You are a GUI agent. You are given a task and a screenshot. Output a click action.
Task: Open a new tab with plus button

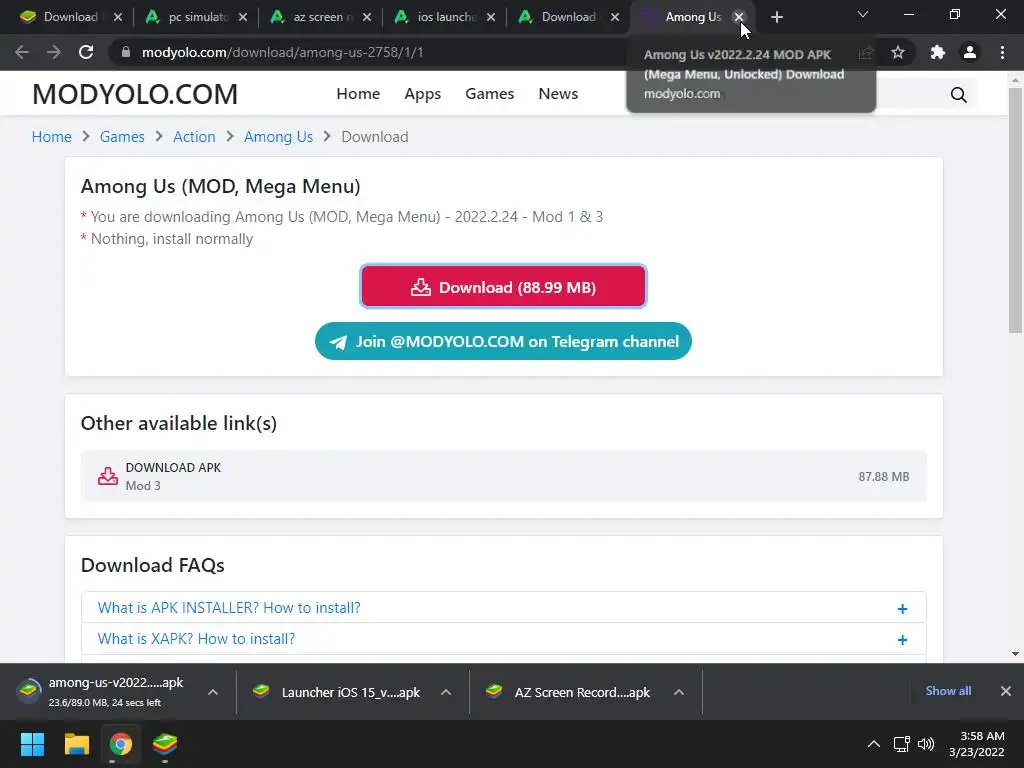(x=776, y=17)
